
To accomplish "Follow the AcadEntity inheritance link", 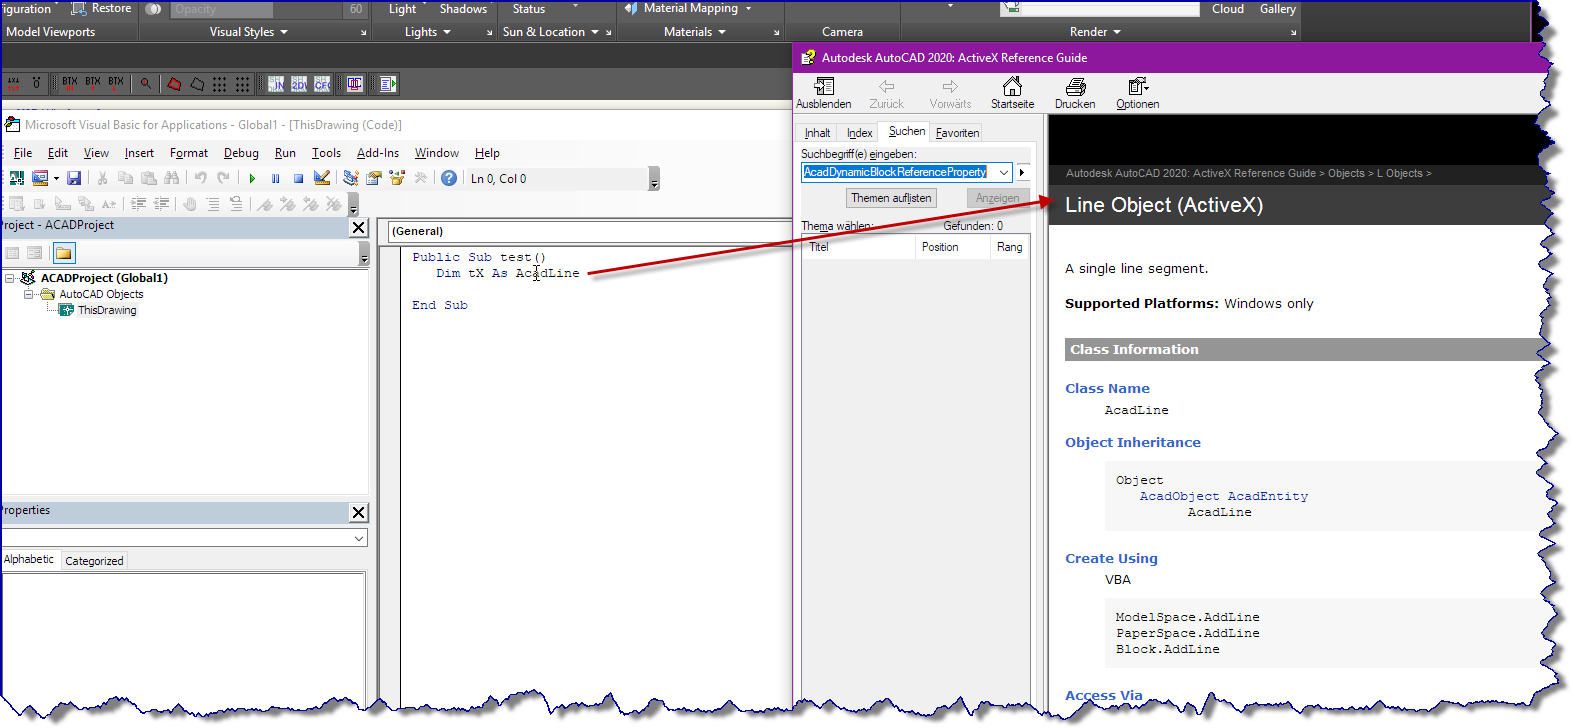I will tap(1267, 496).
